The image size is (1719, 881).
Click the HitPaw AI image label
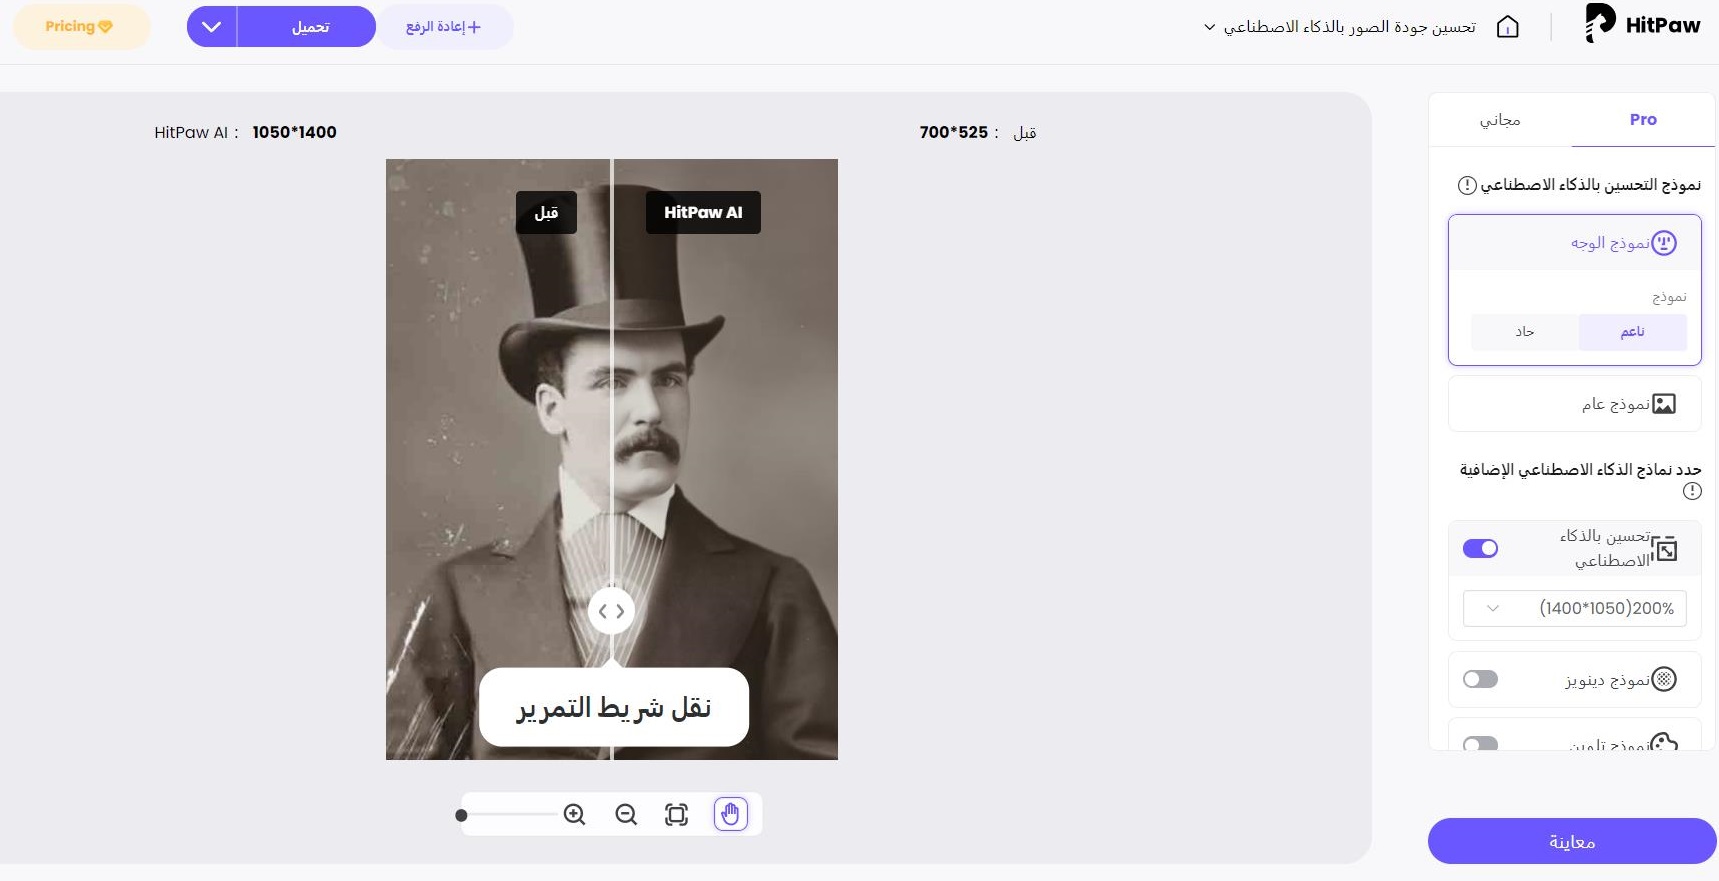pyautogui.click(x=703, y=212)
